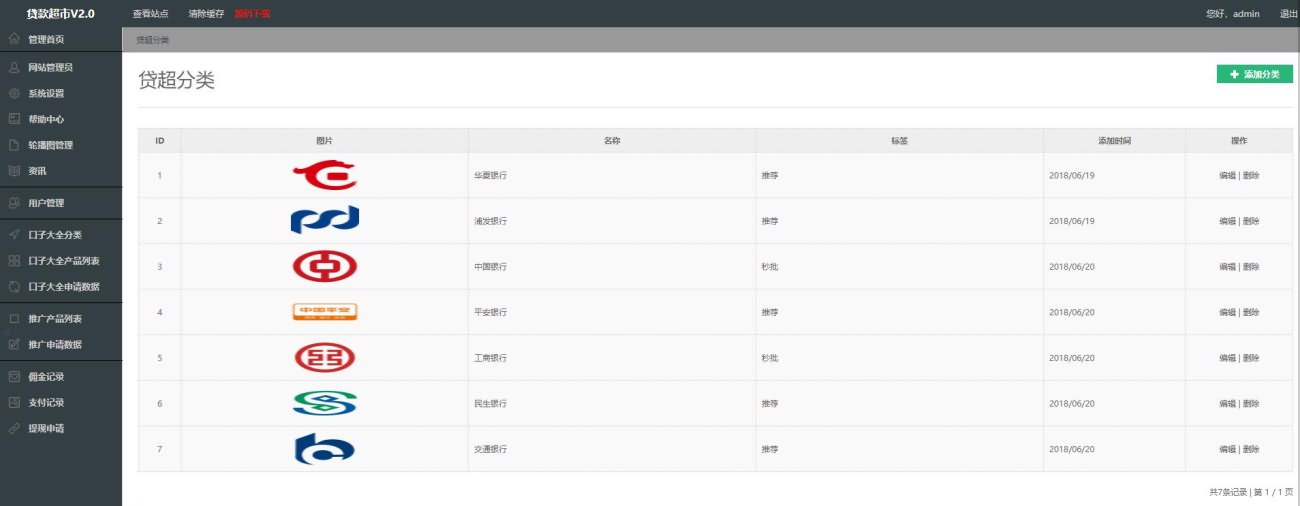Click the paper-plane icon beside 口子大全分类
The height and width of the screenshot is (506, 1300).
14,235
